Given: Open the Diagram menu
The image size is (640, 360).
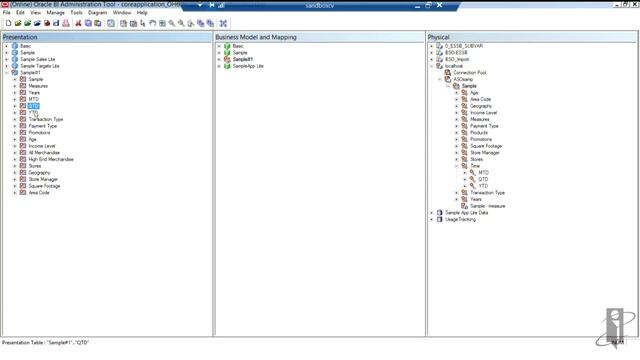Looking at the screenshot, I should [98, 13].
